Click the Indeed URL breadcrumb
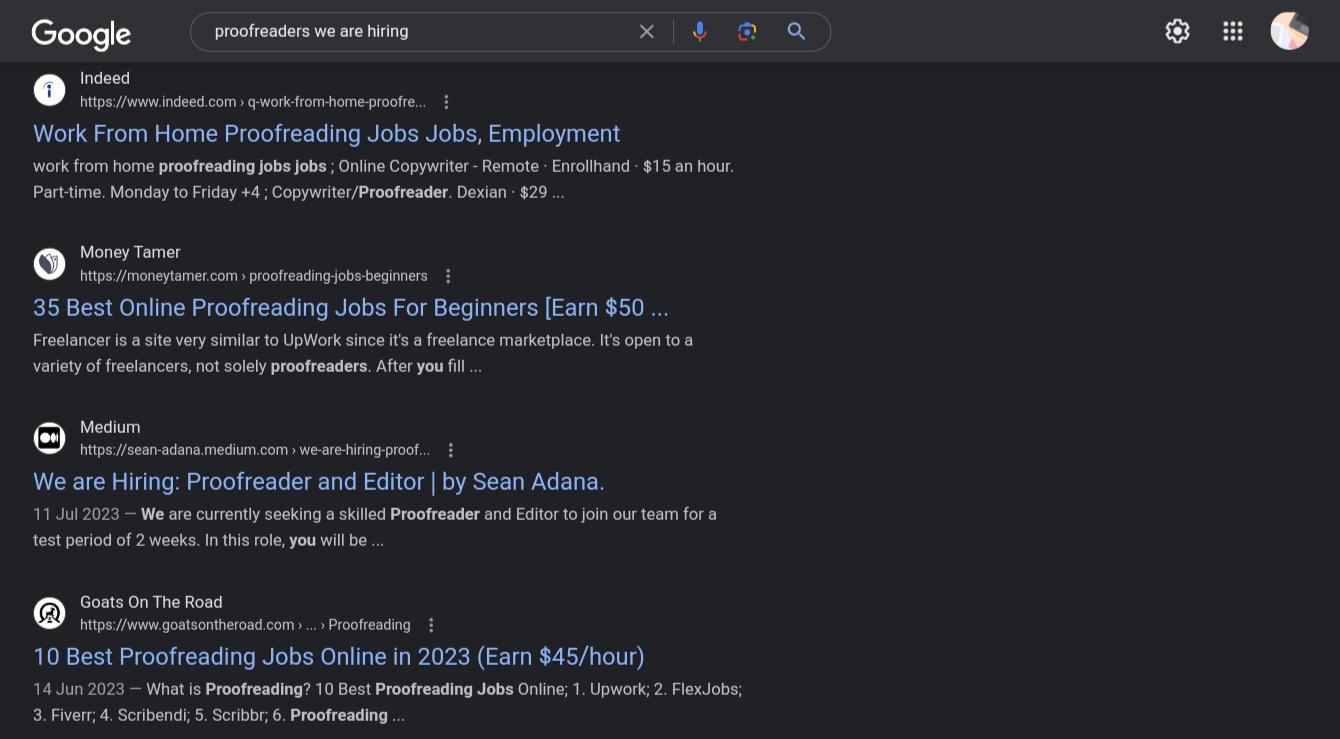This screenshot has width=1340, height=739. click(x=253, y=102)
